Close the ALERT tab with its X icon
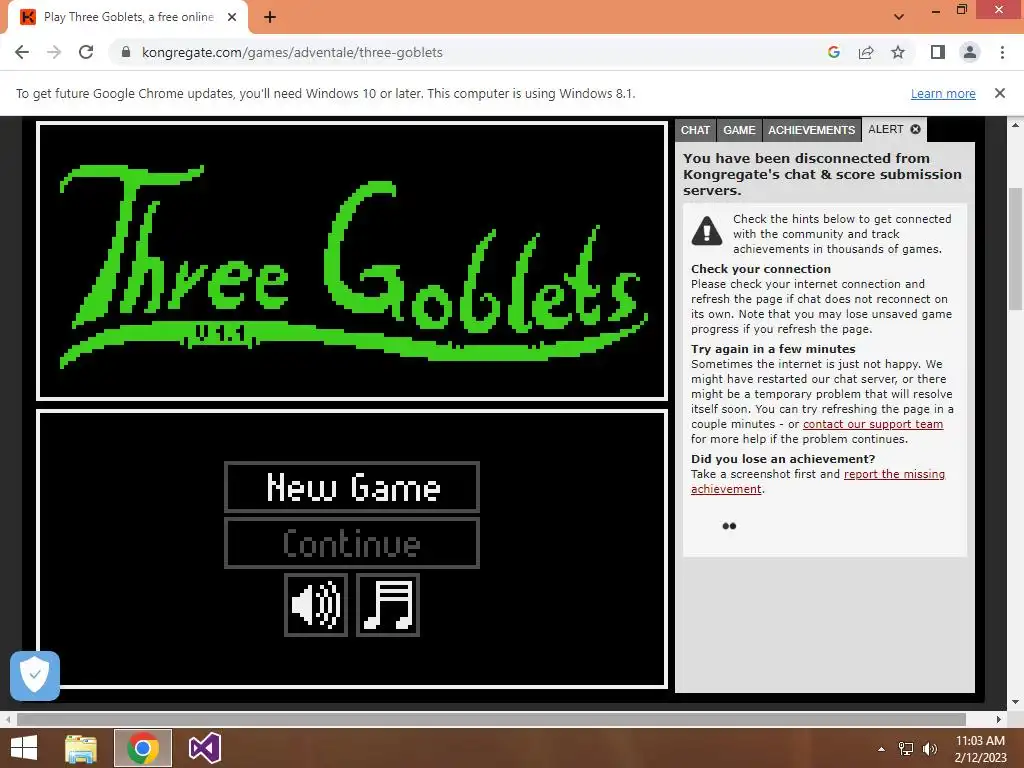Screen dimensions: 1024x768 pyautogui.click(x=916, y=129)
